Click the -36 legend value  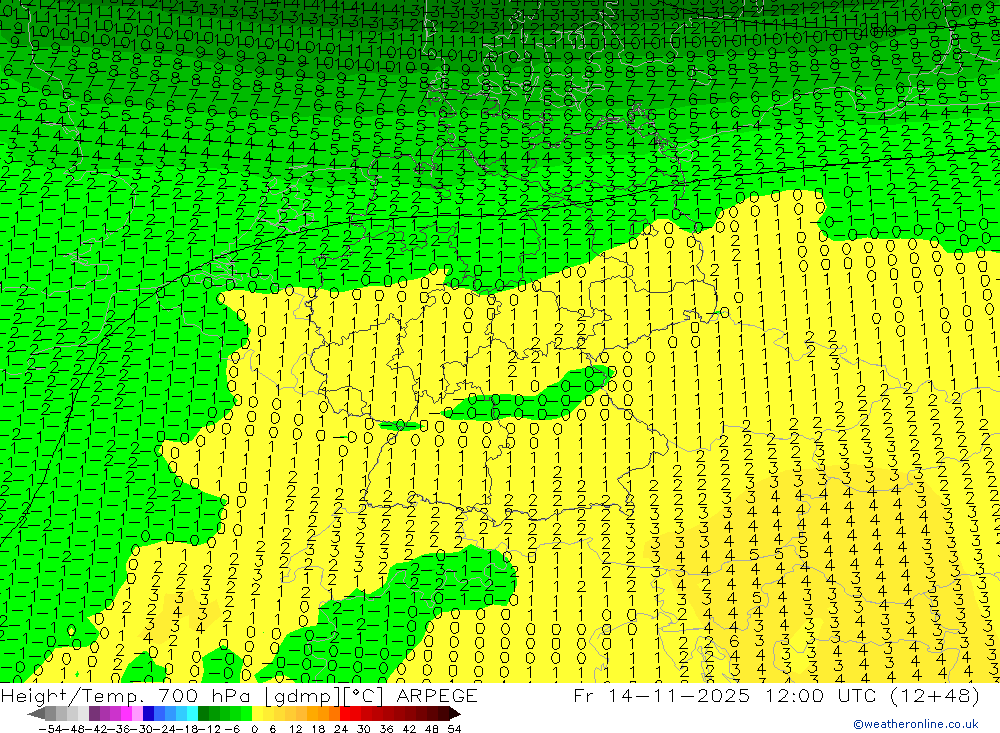[118, 729]
